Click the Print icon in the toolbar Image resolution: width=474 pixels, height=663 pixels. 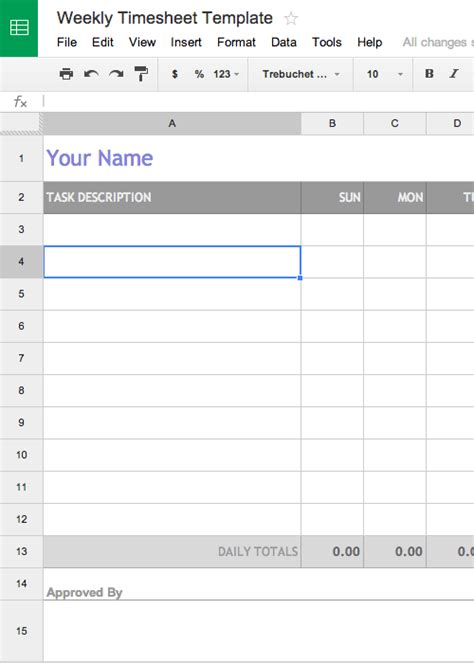pyautogui.click(x=66, y=74)
